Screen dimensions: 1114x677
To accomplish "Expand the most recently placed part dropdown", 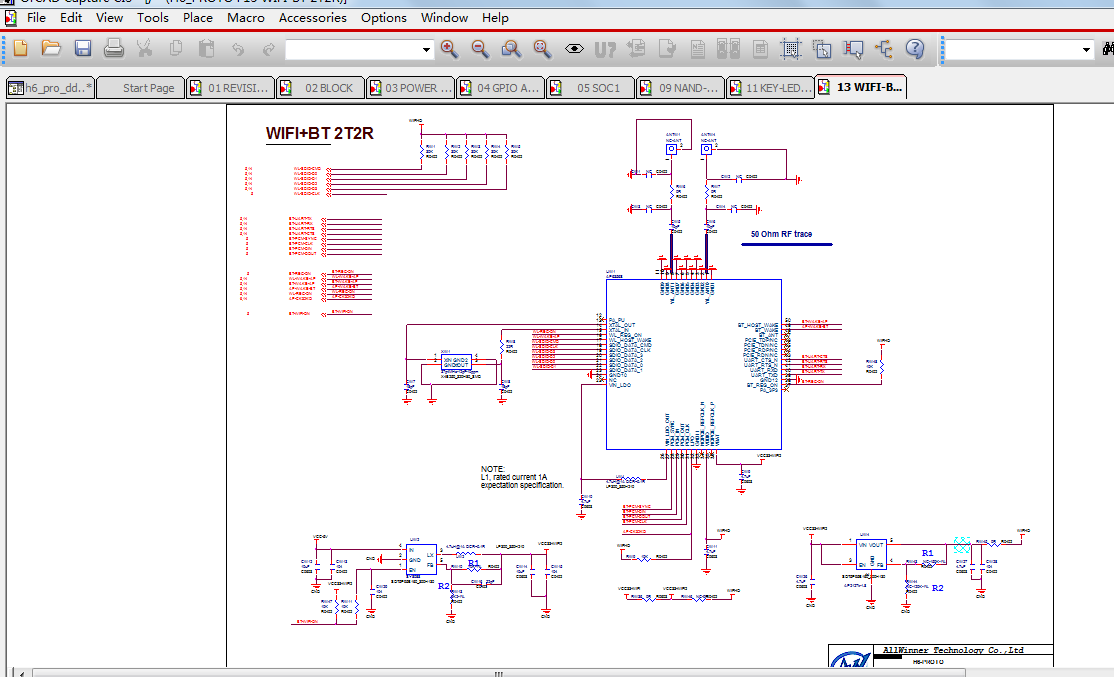I will [x=426, y=50].
